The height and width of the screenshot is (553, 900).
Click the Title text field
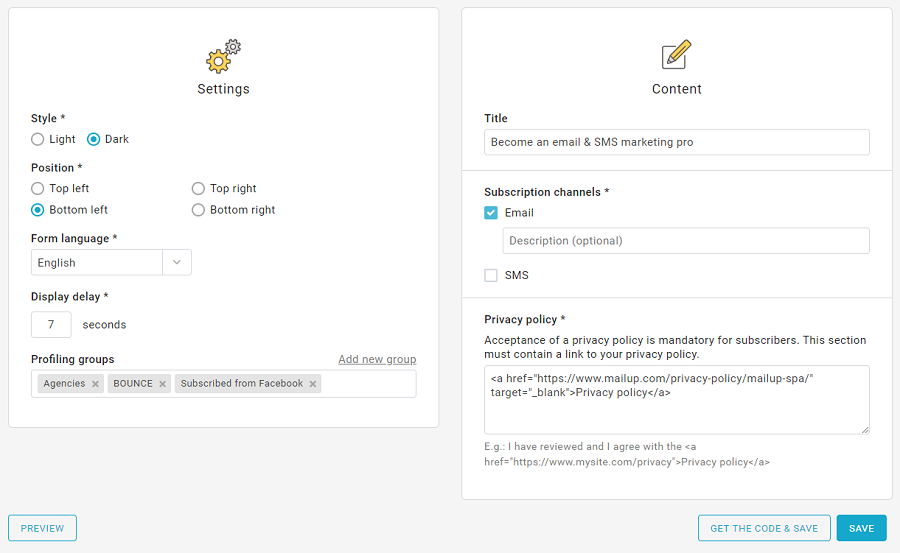pos(676,142)
